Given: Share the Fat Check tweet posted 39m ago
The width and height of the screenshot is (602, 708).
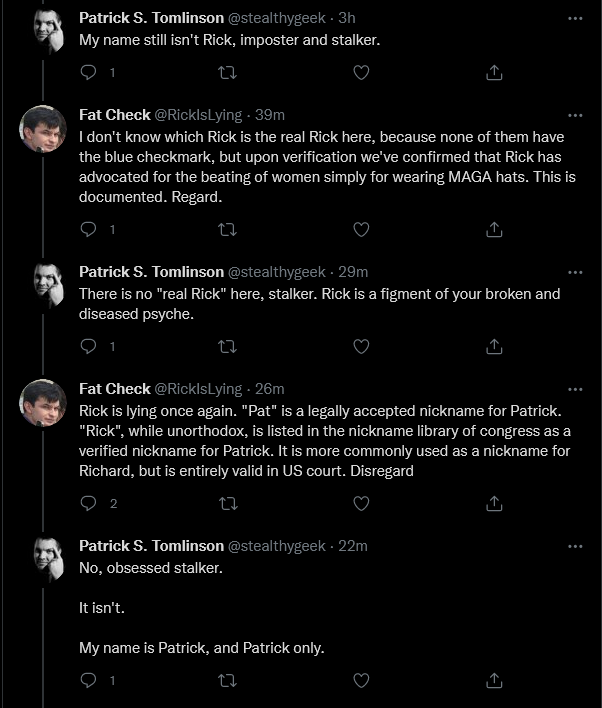Looking at the screenshot, I should pyautogui.click(x=494, y=229).
